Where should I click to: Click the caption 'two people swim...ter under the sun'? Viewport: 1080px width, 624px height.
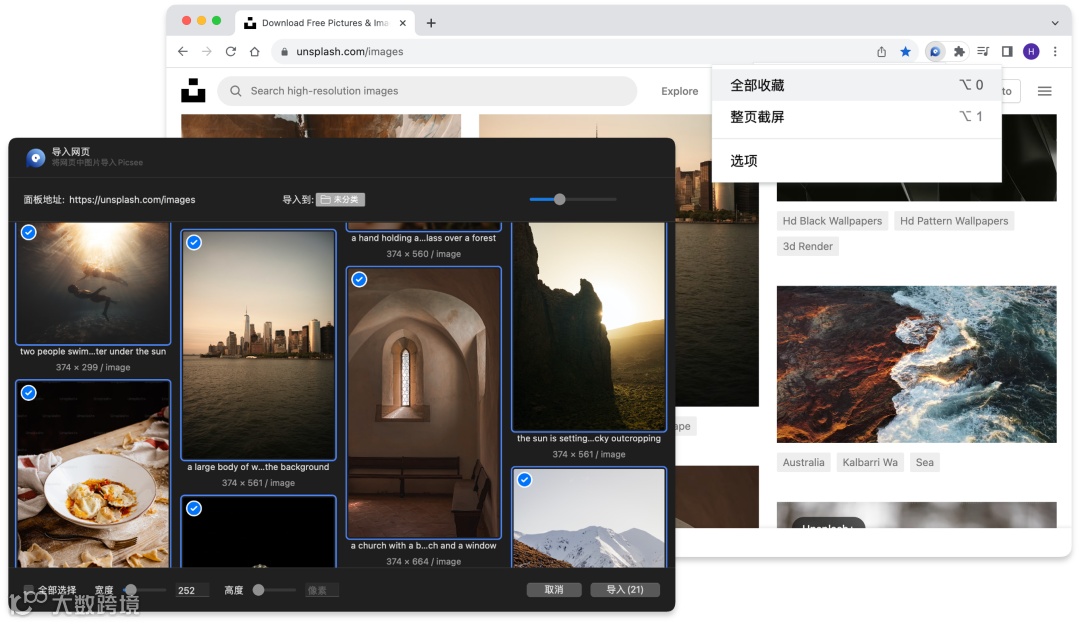coord(93,351)
